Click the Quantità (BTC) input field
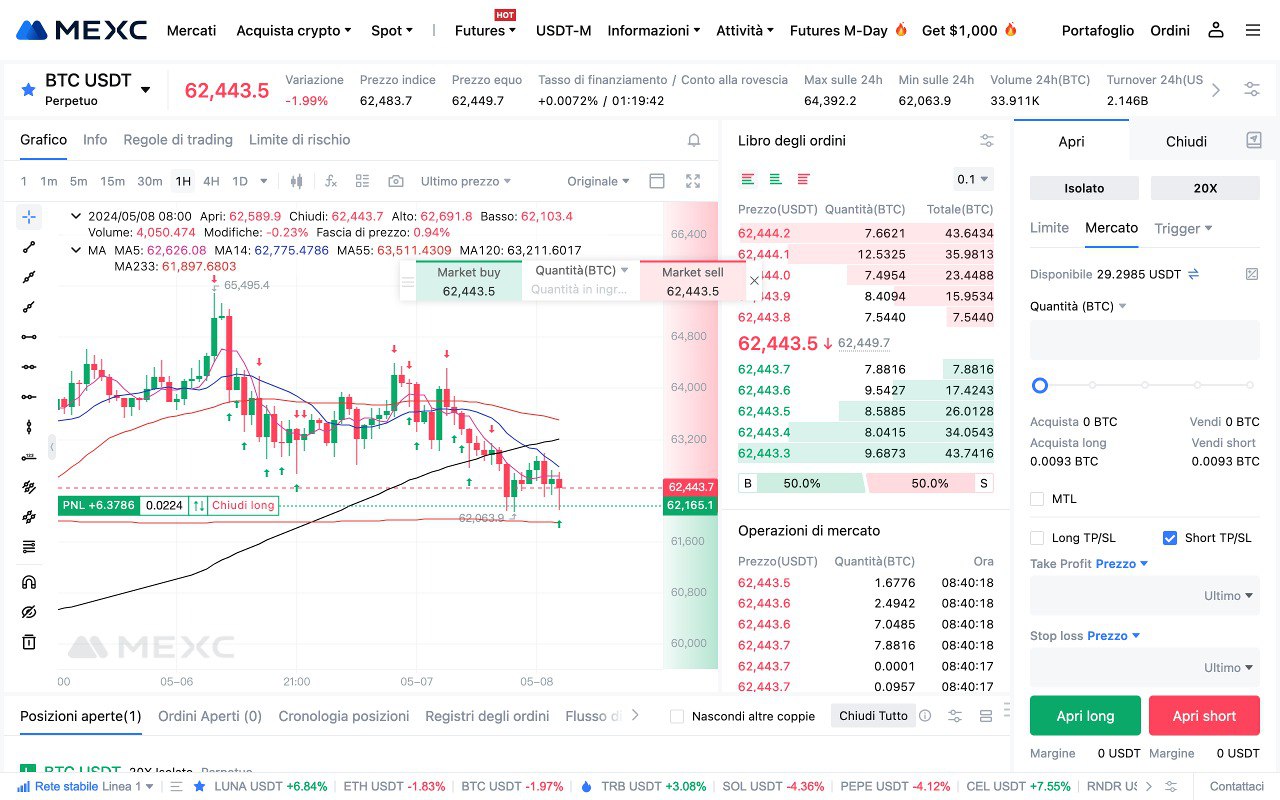The height and width of the screenshot is (800, 1280). coord(1145,340)
